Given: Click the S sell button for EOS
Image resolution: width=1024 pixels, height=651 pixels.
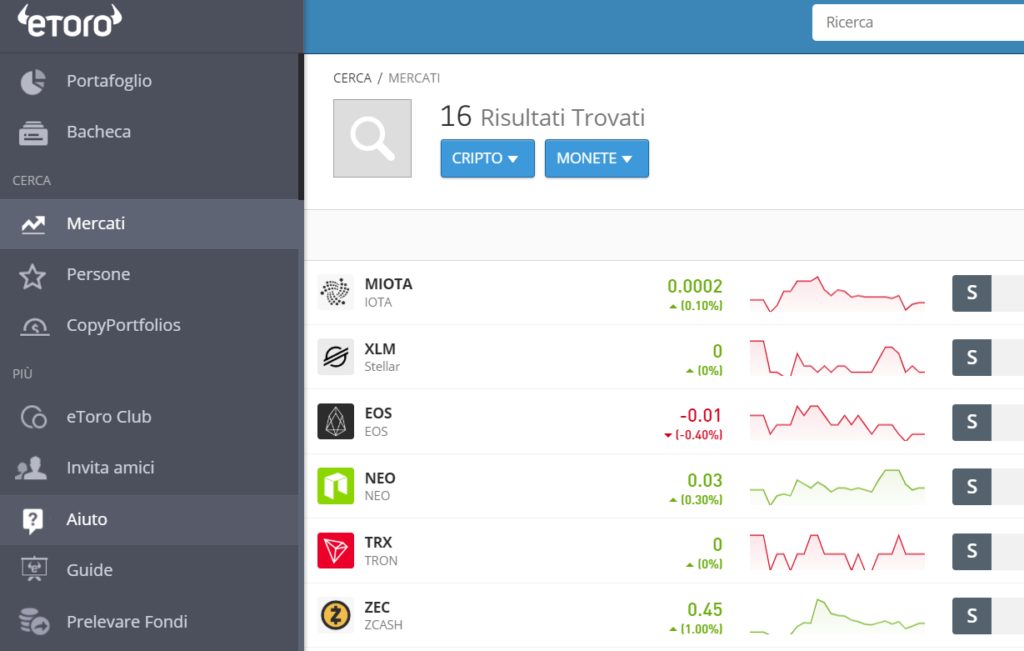Looking at the screenshot, I should coord(972,422).
